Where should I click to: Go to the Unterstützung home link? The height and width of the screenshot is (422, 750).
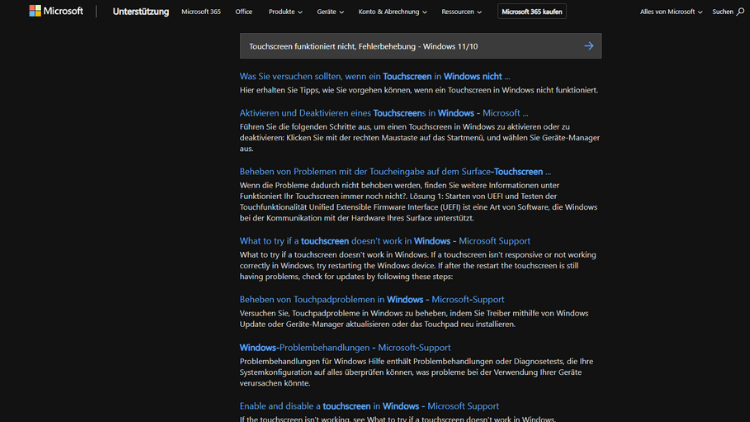140,12
